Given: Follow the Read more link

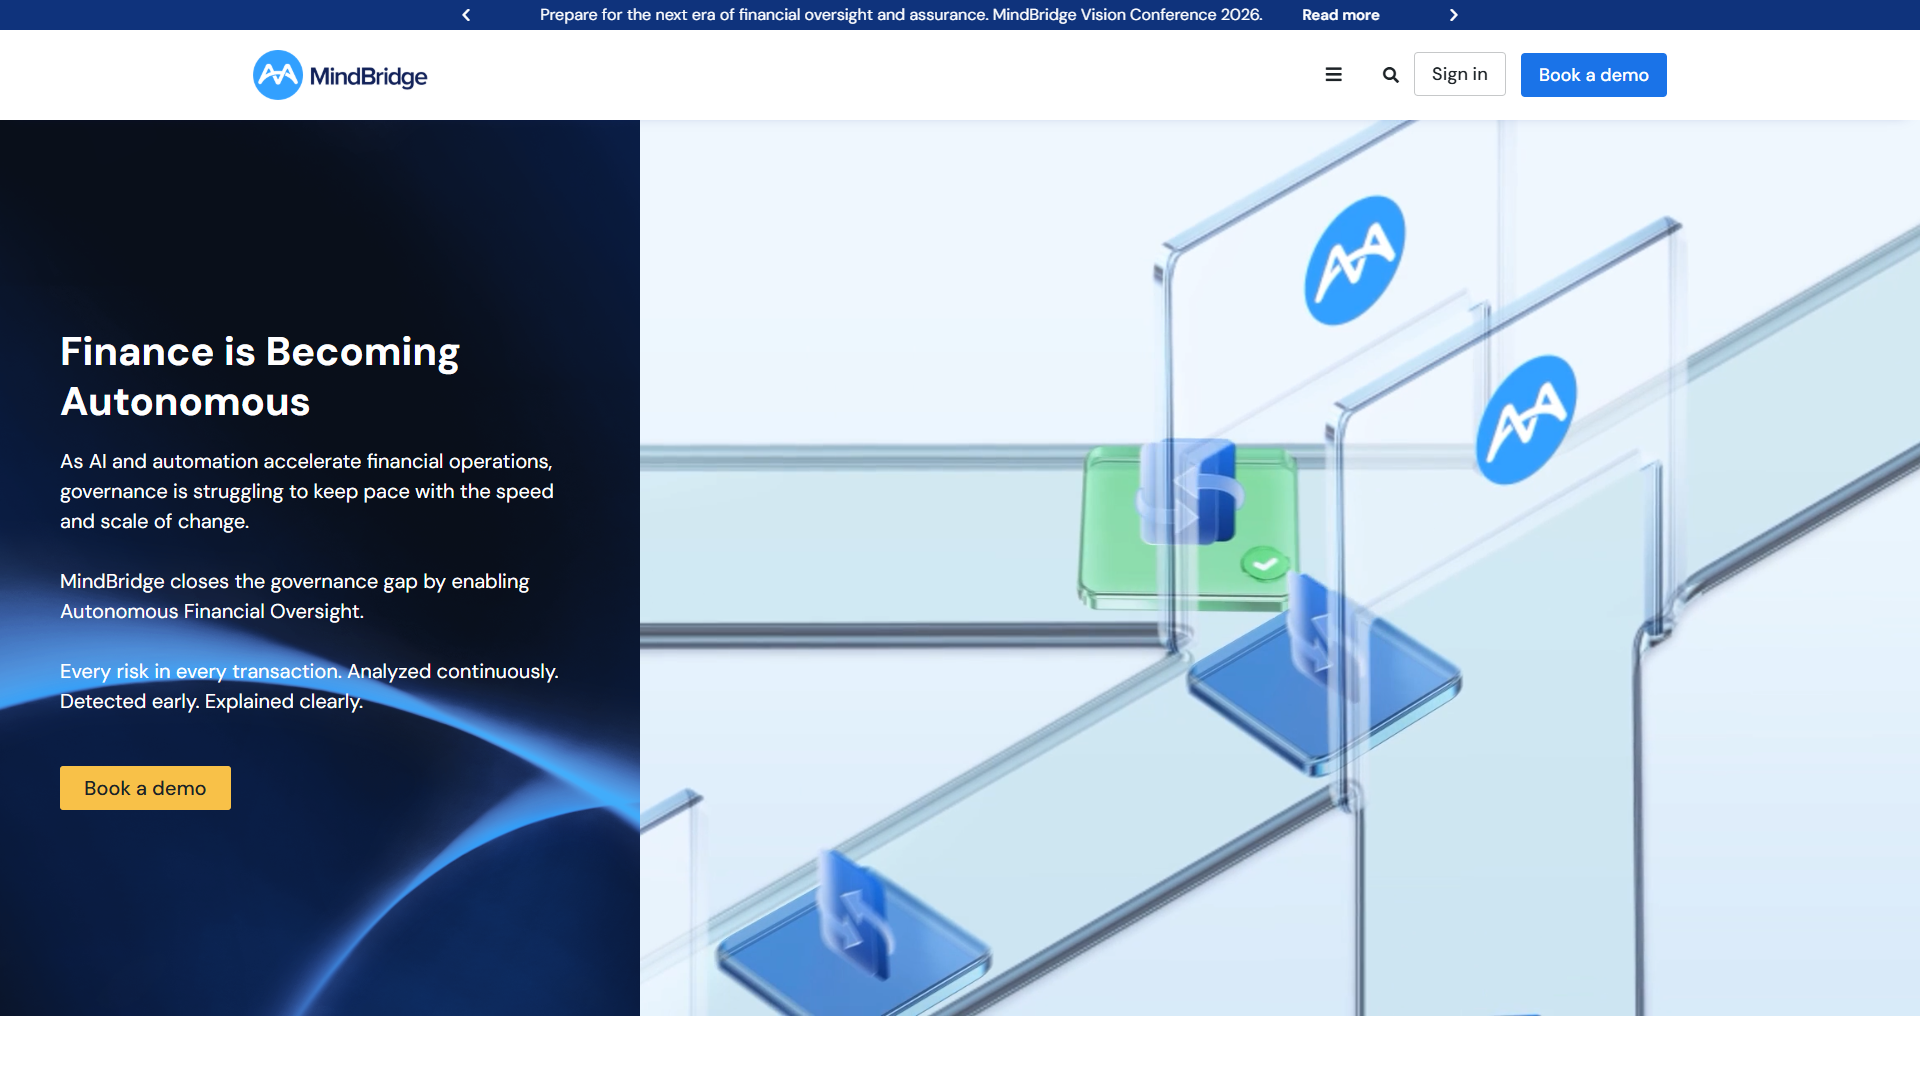Looking at the screenshot, I should point(1340,15).
